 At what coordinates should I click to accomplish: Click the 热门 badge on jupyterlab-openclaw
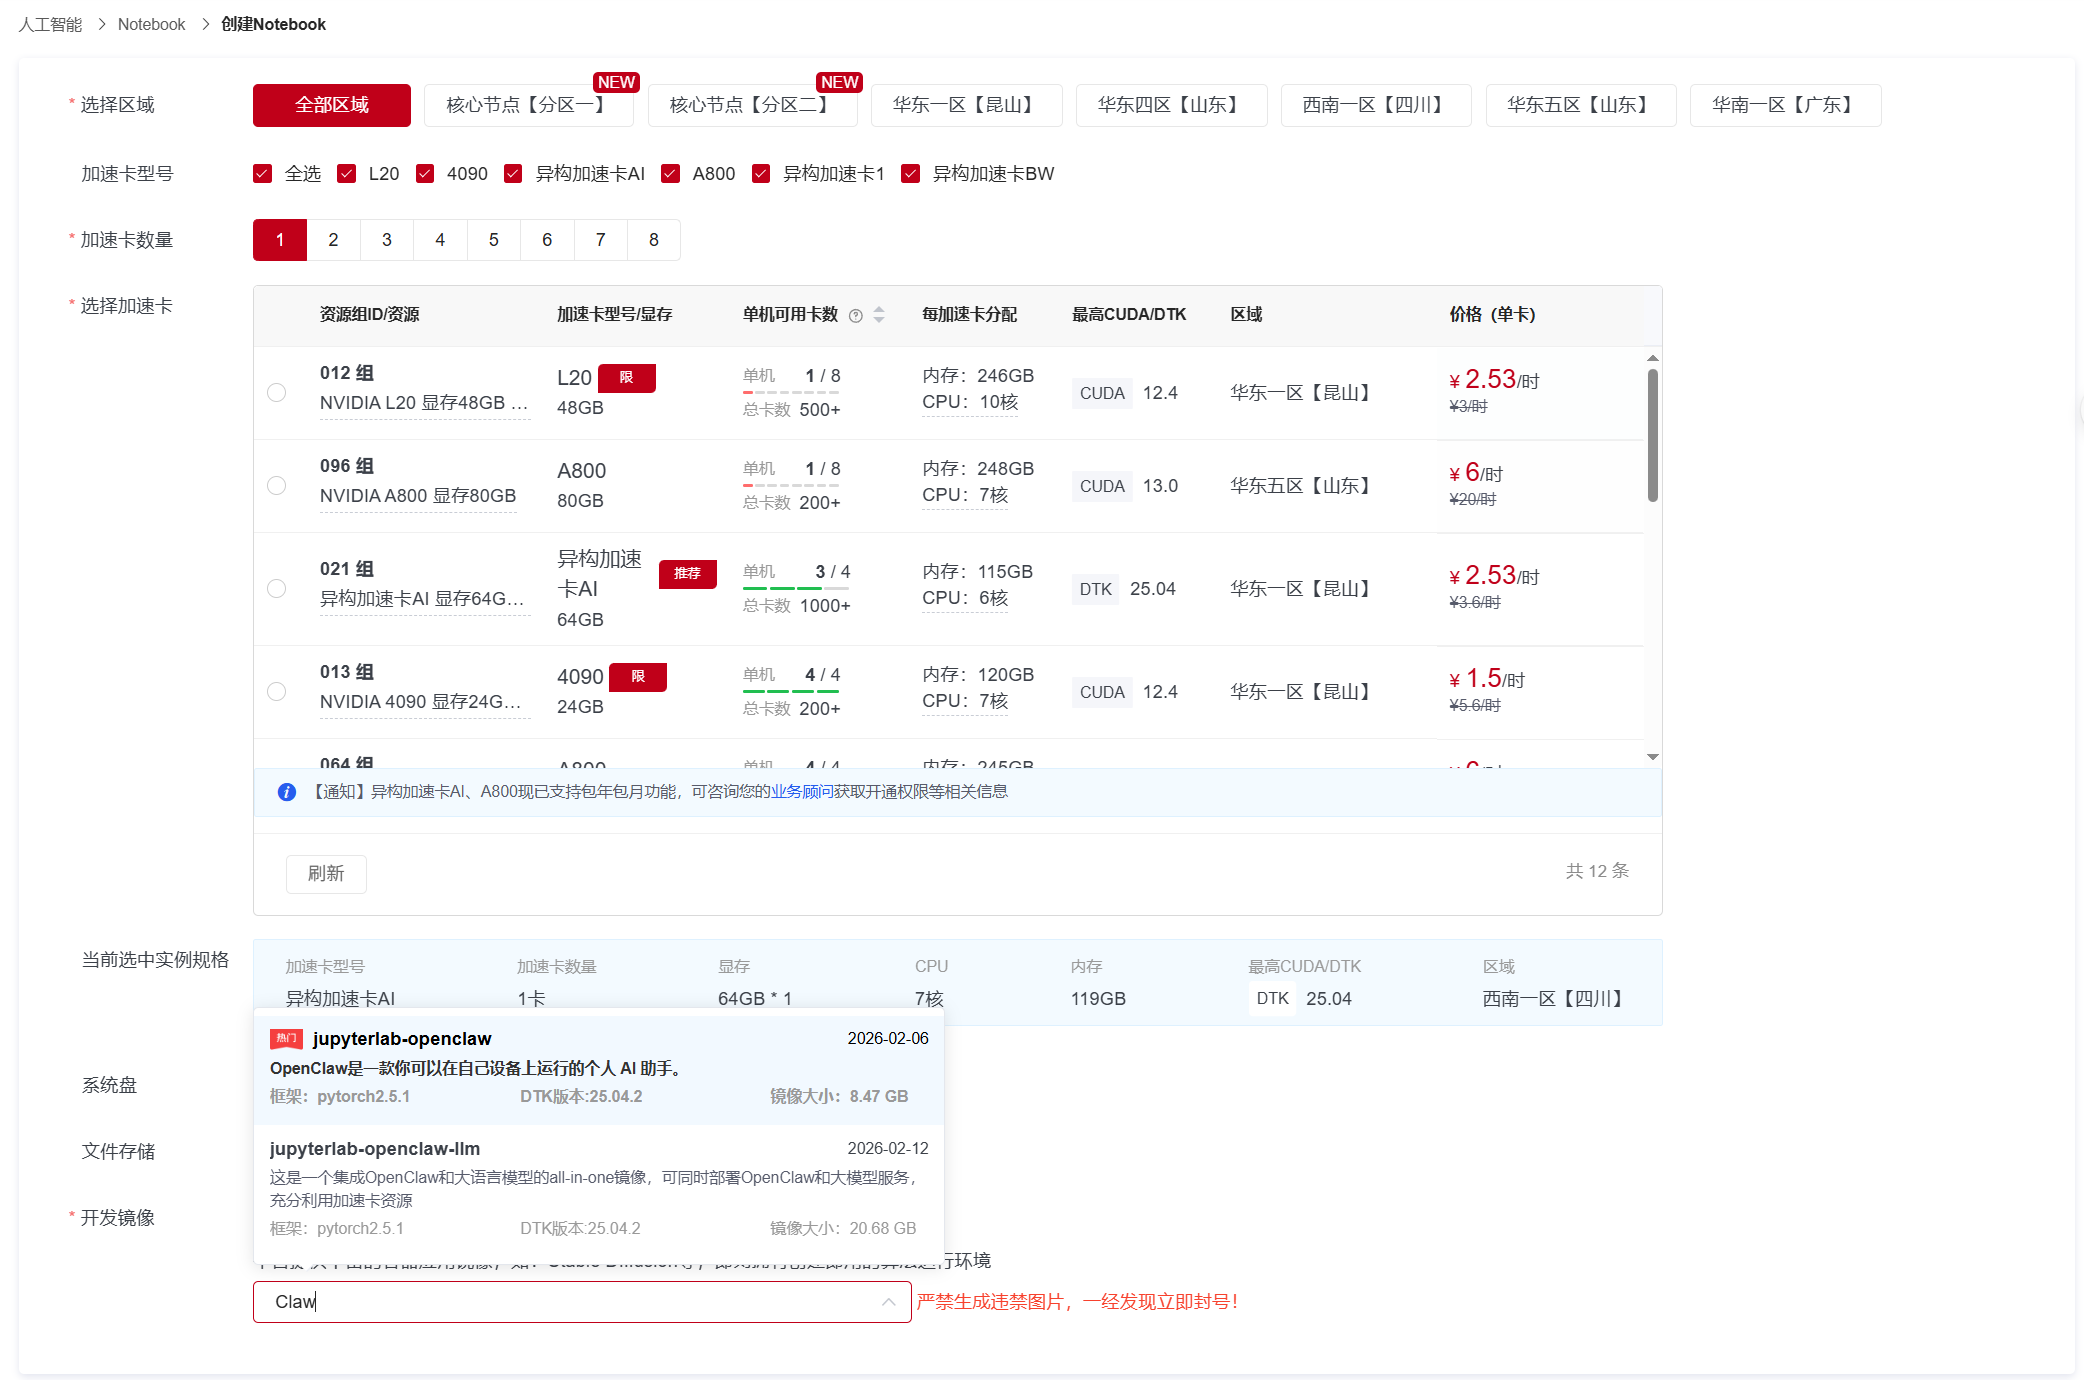coord(286,1039)
